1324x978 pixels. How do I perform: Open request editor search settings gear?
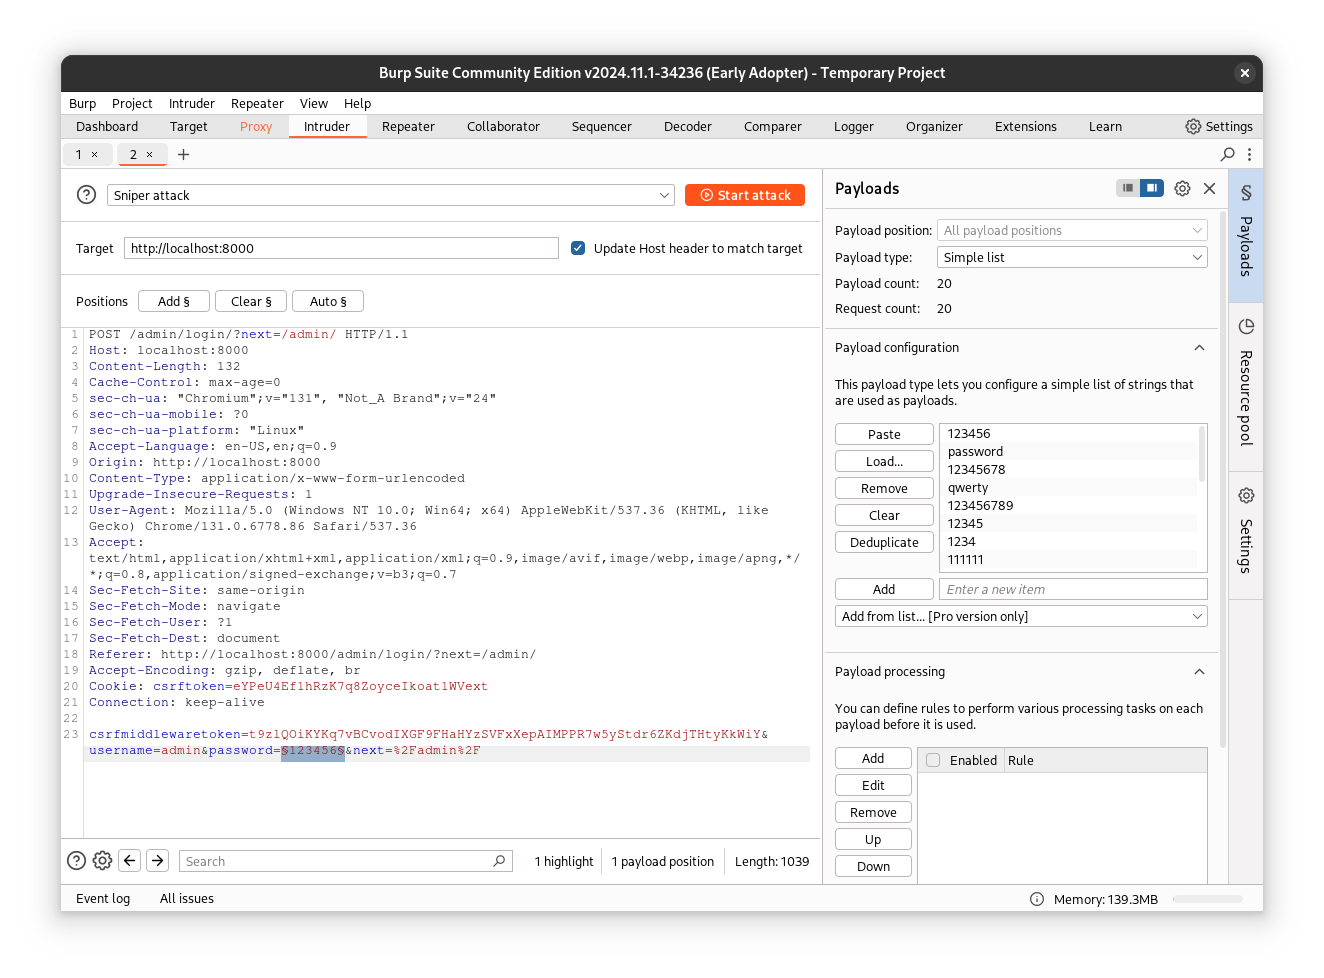102,860
